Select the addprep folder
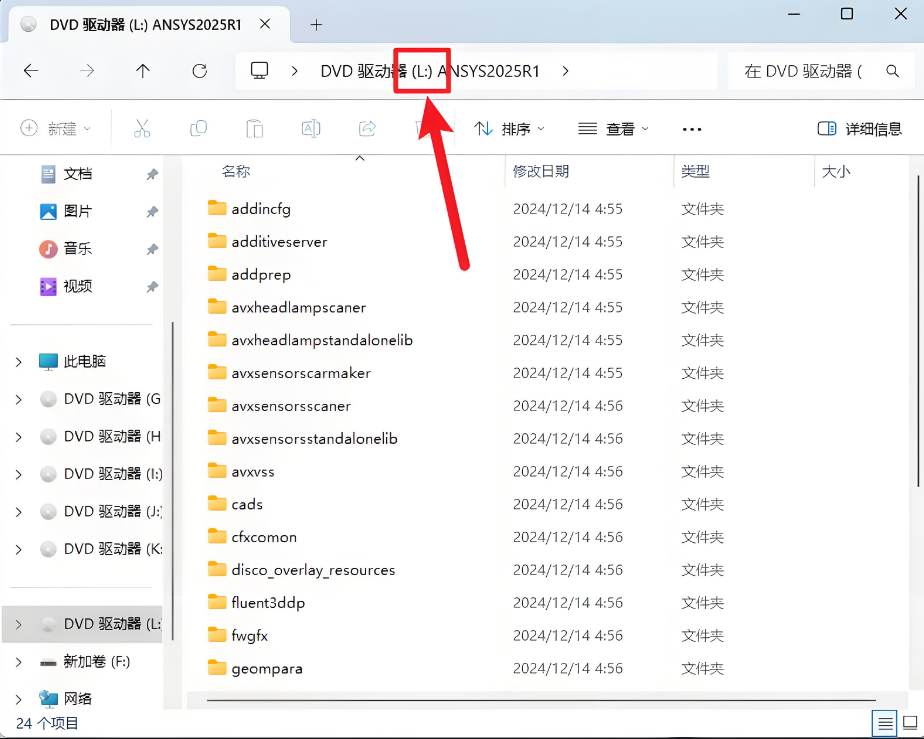Screen dimensions: 924x739 pyautogui.click(x=261, y=275)
